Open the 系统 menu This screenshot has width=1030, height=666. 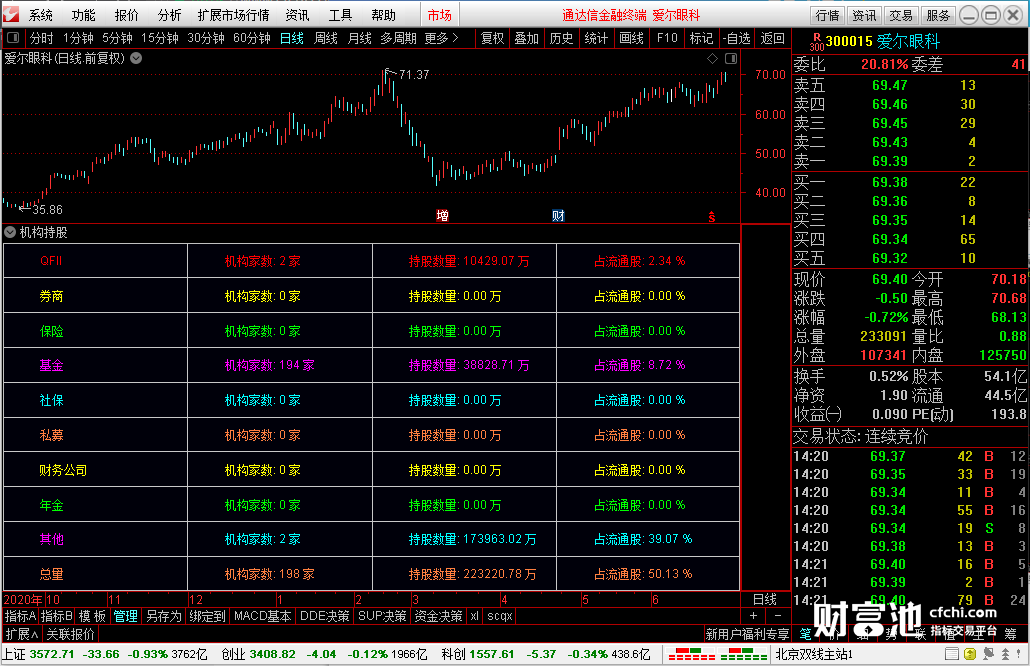click(x=41, y=15)
